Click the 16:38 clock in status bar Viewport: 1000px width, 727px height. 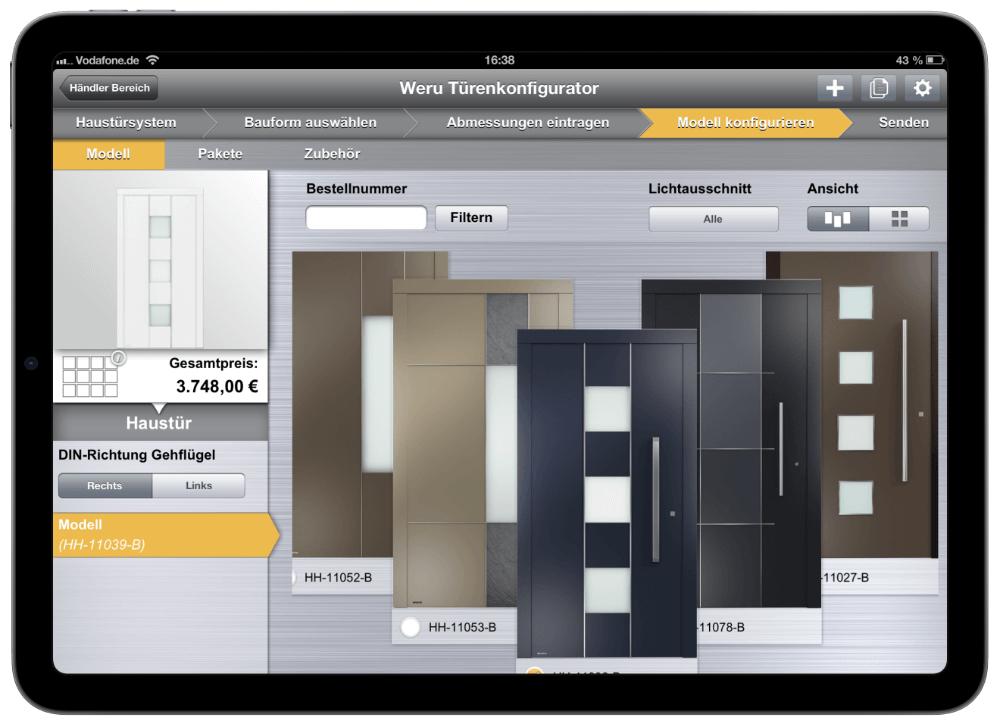click(x=499, y=60)
